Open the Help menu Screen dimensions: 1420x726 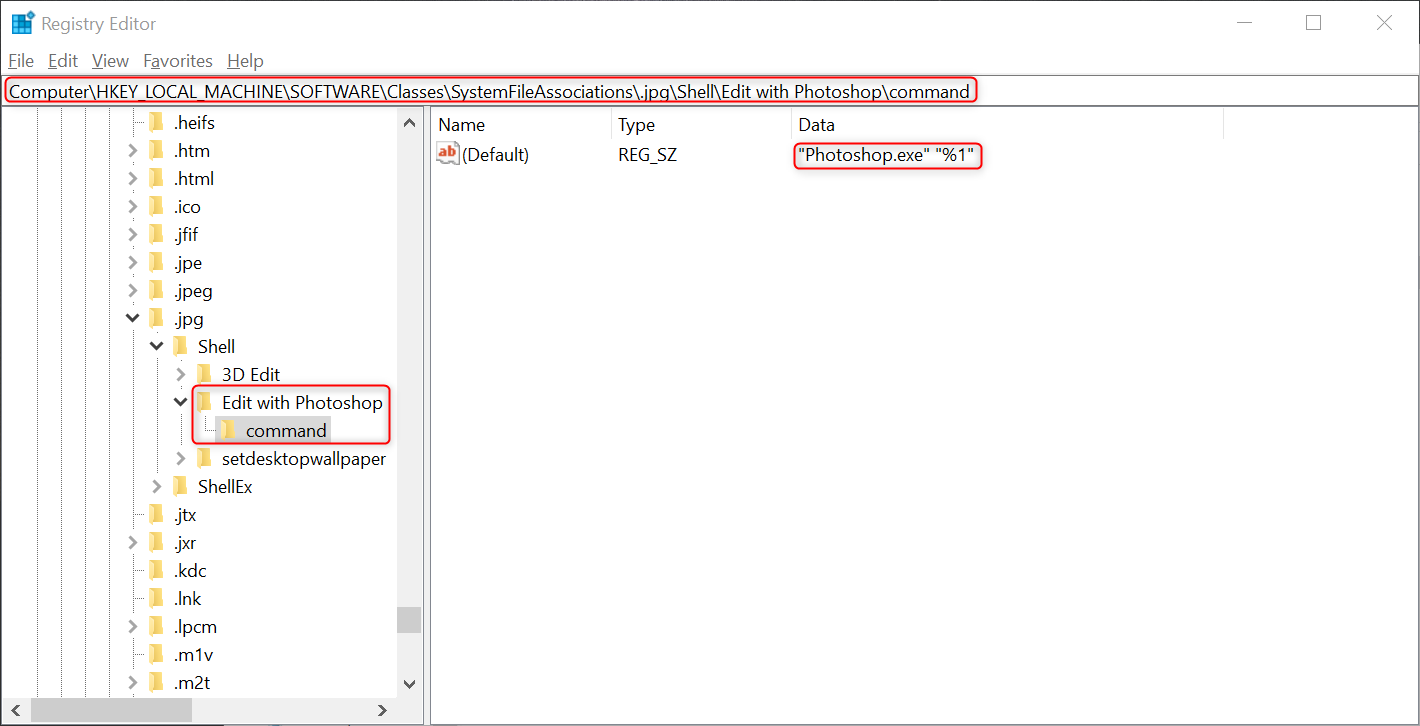[x=245, y=61]
